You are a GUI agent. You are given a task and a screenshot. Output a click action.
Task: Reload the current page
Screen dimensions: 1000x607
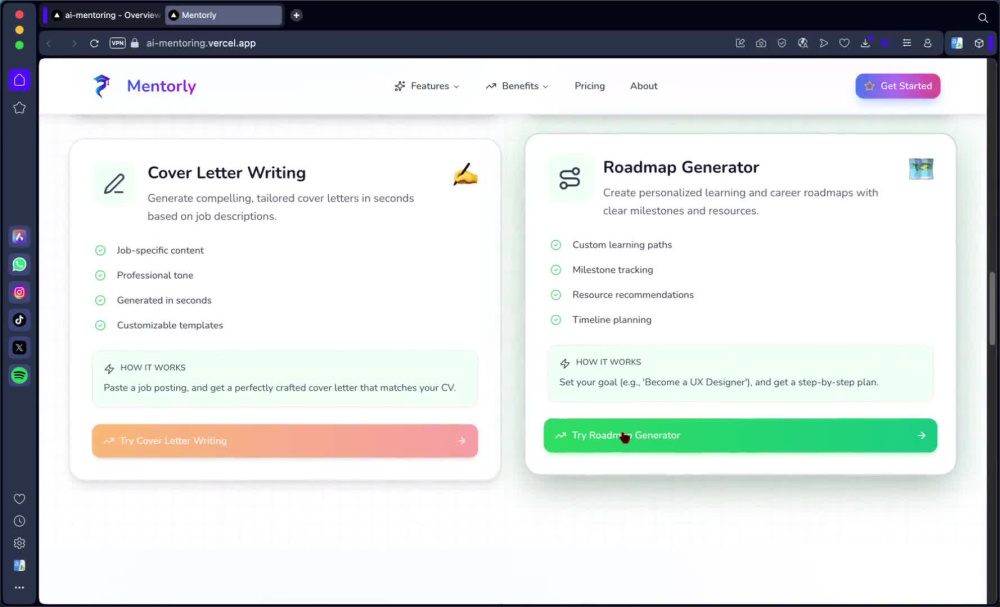(x=94, y=43)
